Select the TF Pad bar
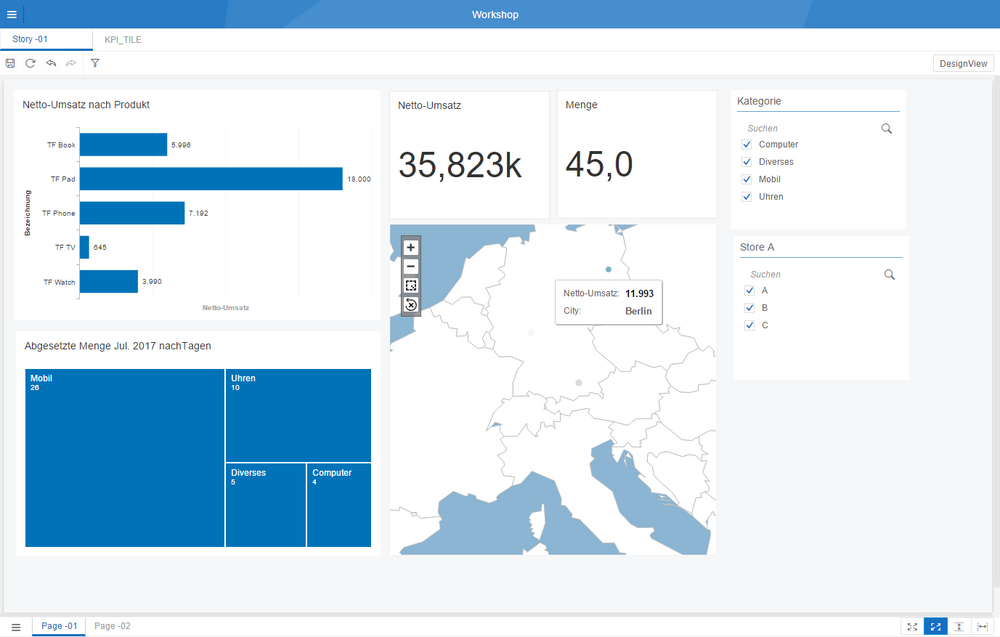 [x=211, y=179]
